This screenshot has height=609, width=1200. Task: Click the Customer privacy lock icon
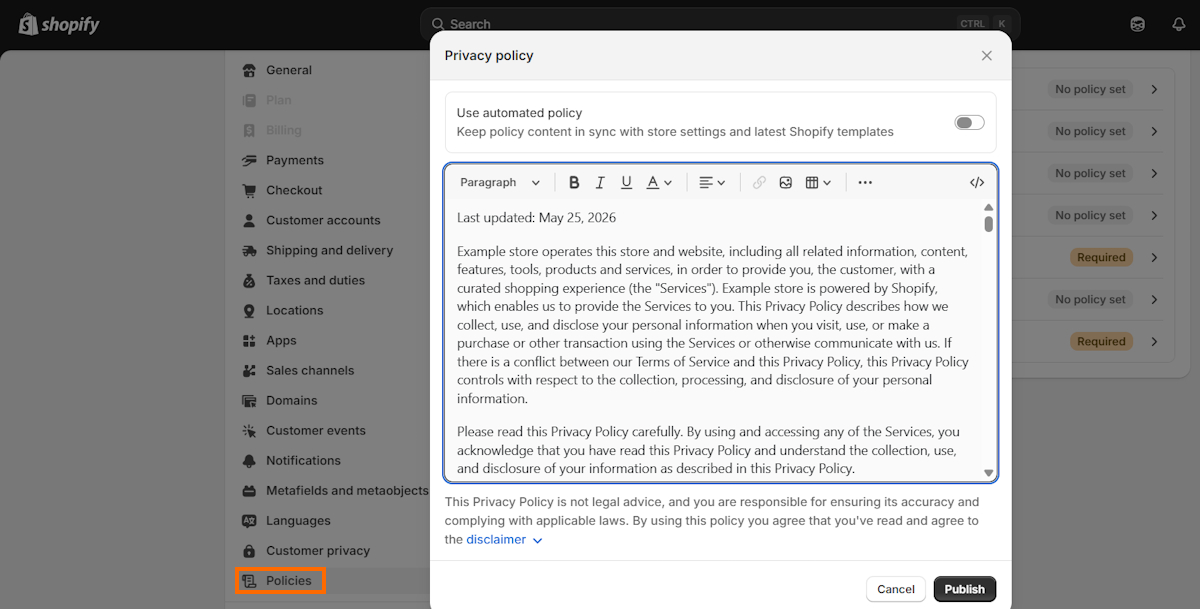[x=249, y=551]
